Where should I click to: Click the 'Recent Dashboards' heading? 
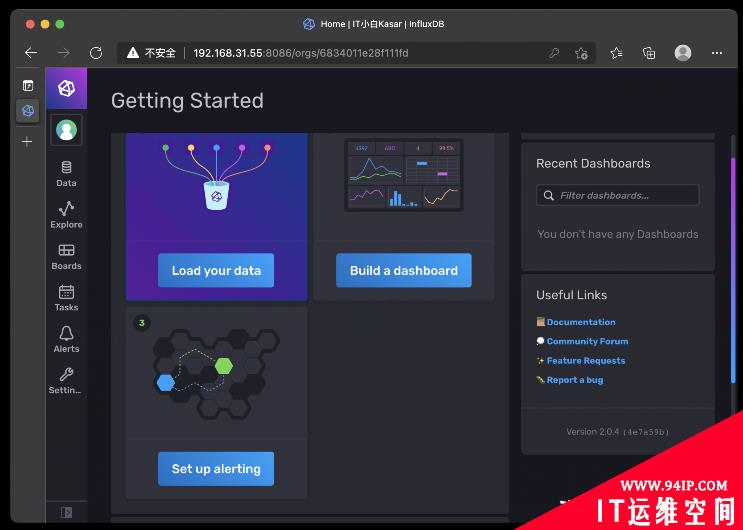coord(593,164)
